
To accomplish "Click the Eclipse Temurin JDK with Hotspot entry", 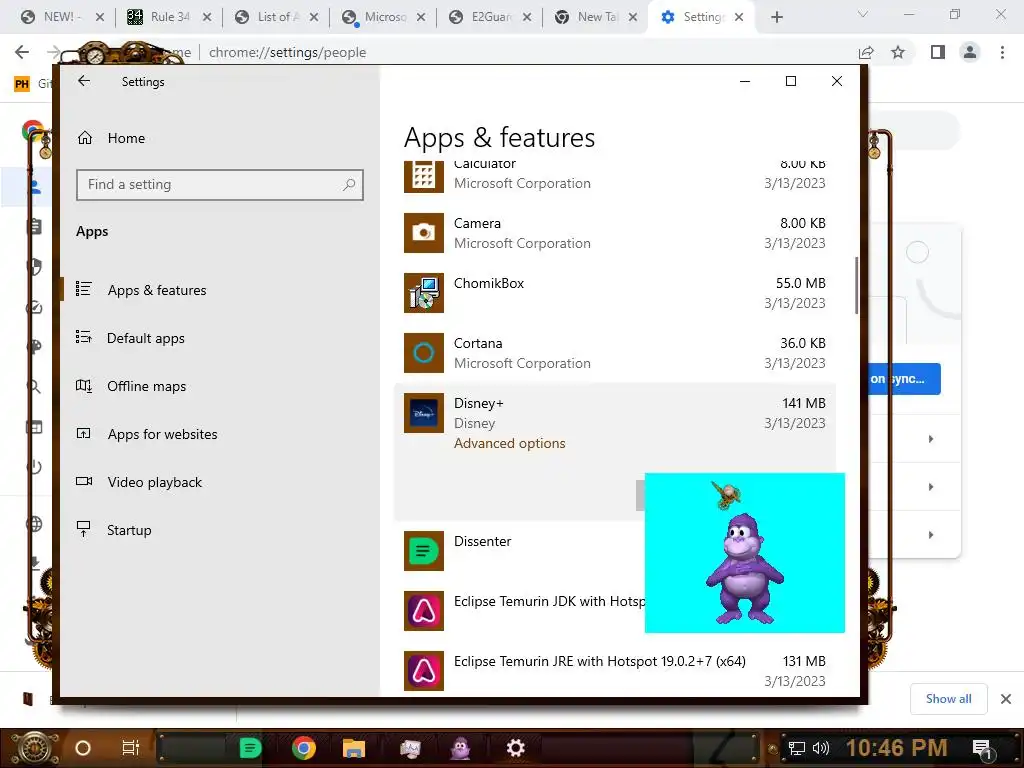I will [549, 601].
